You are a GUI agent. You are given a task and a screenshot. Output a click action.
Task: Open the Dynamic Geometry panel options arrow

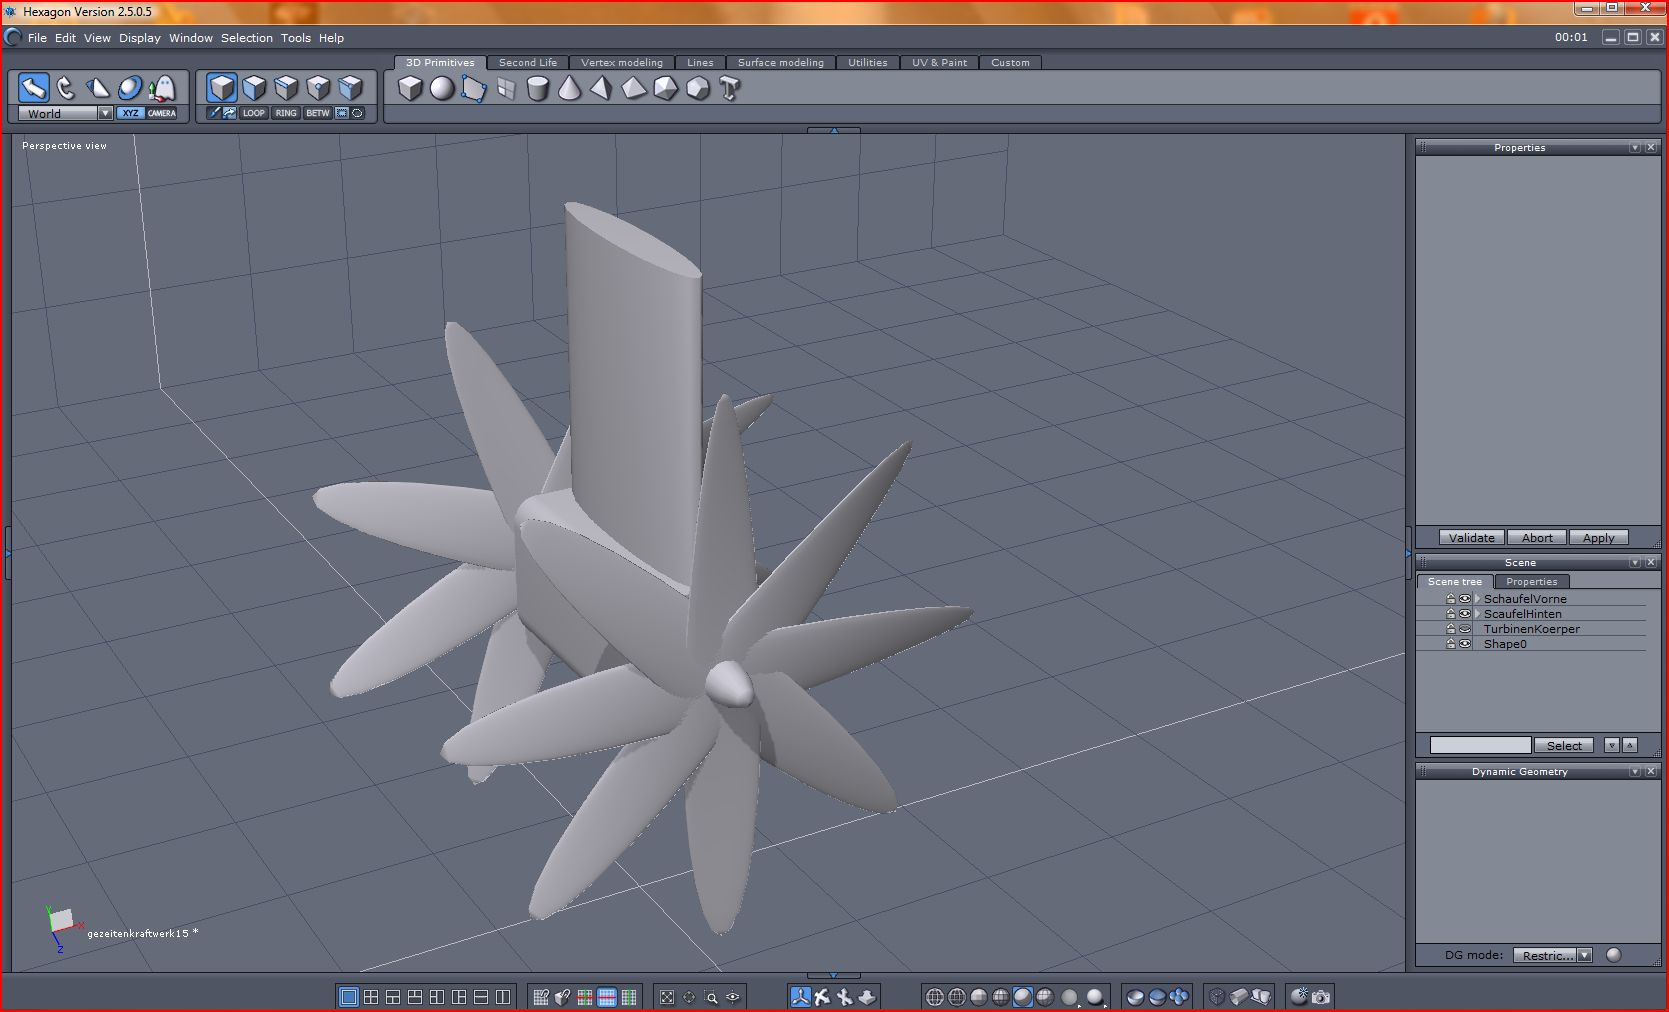(x=1635, y=772)
